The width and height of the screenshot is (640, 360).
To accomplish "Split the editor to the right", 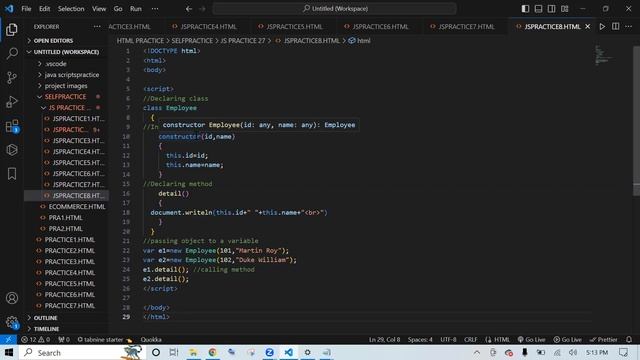I will (616, 27).
